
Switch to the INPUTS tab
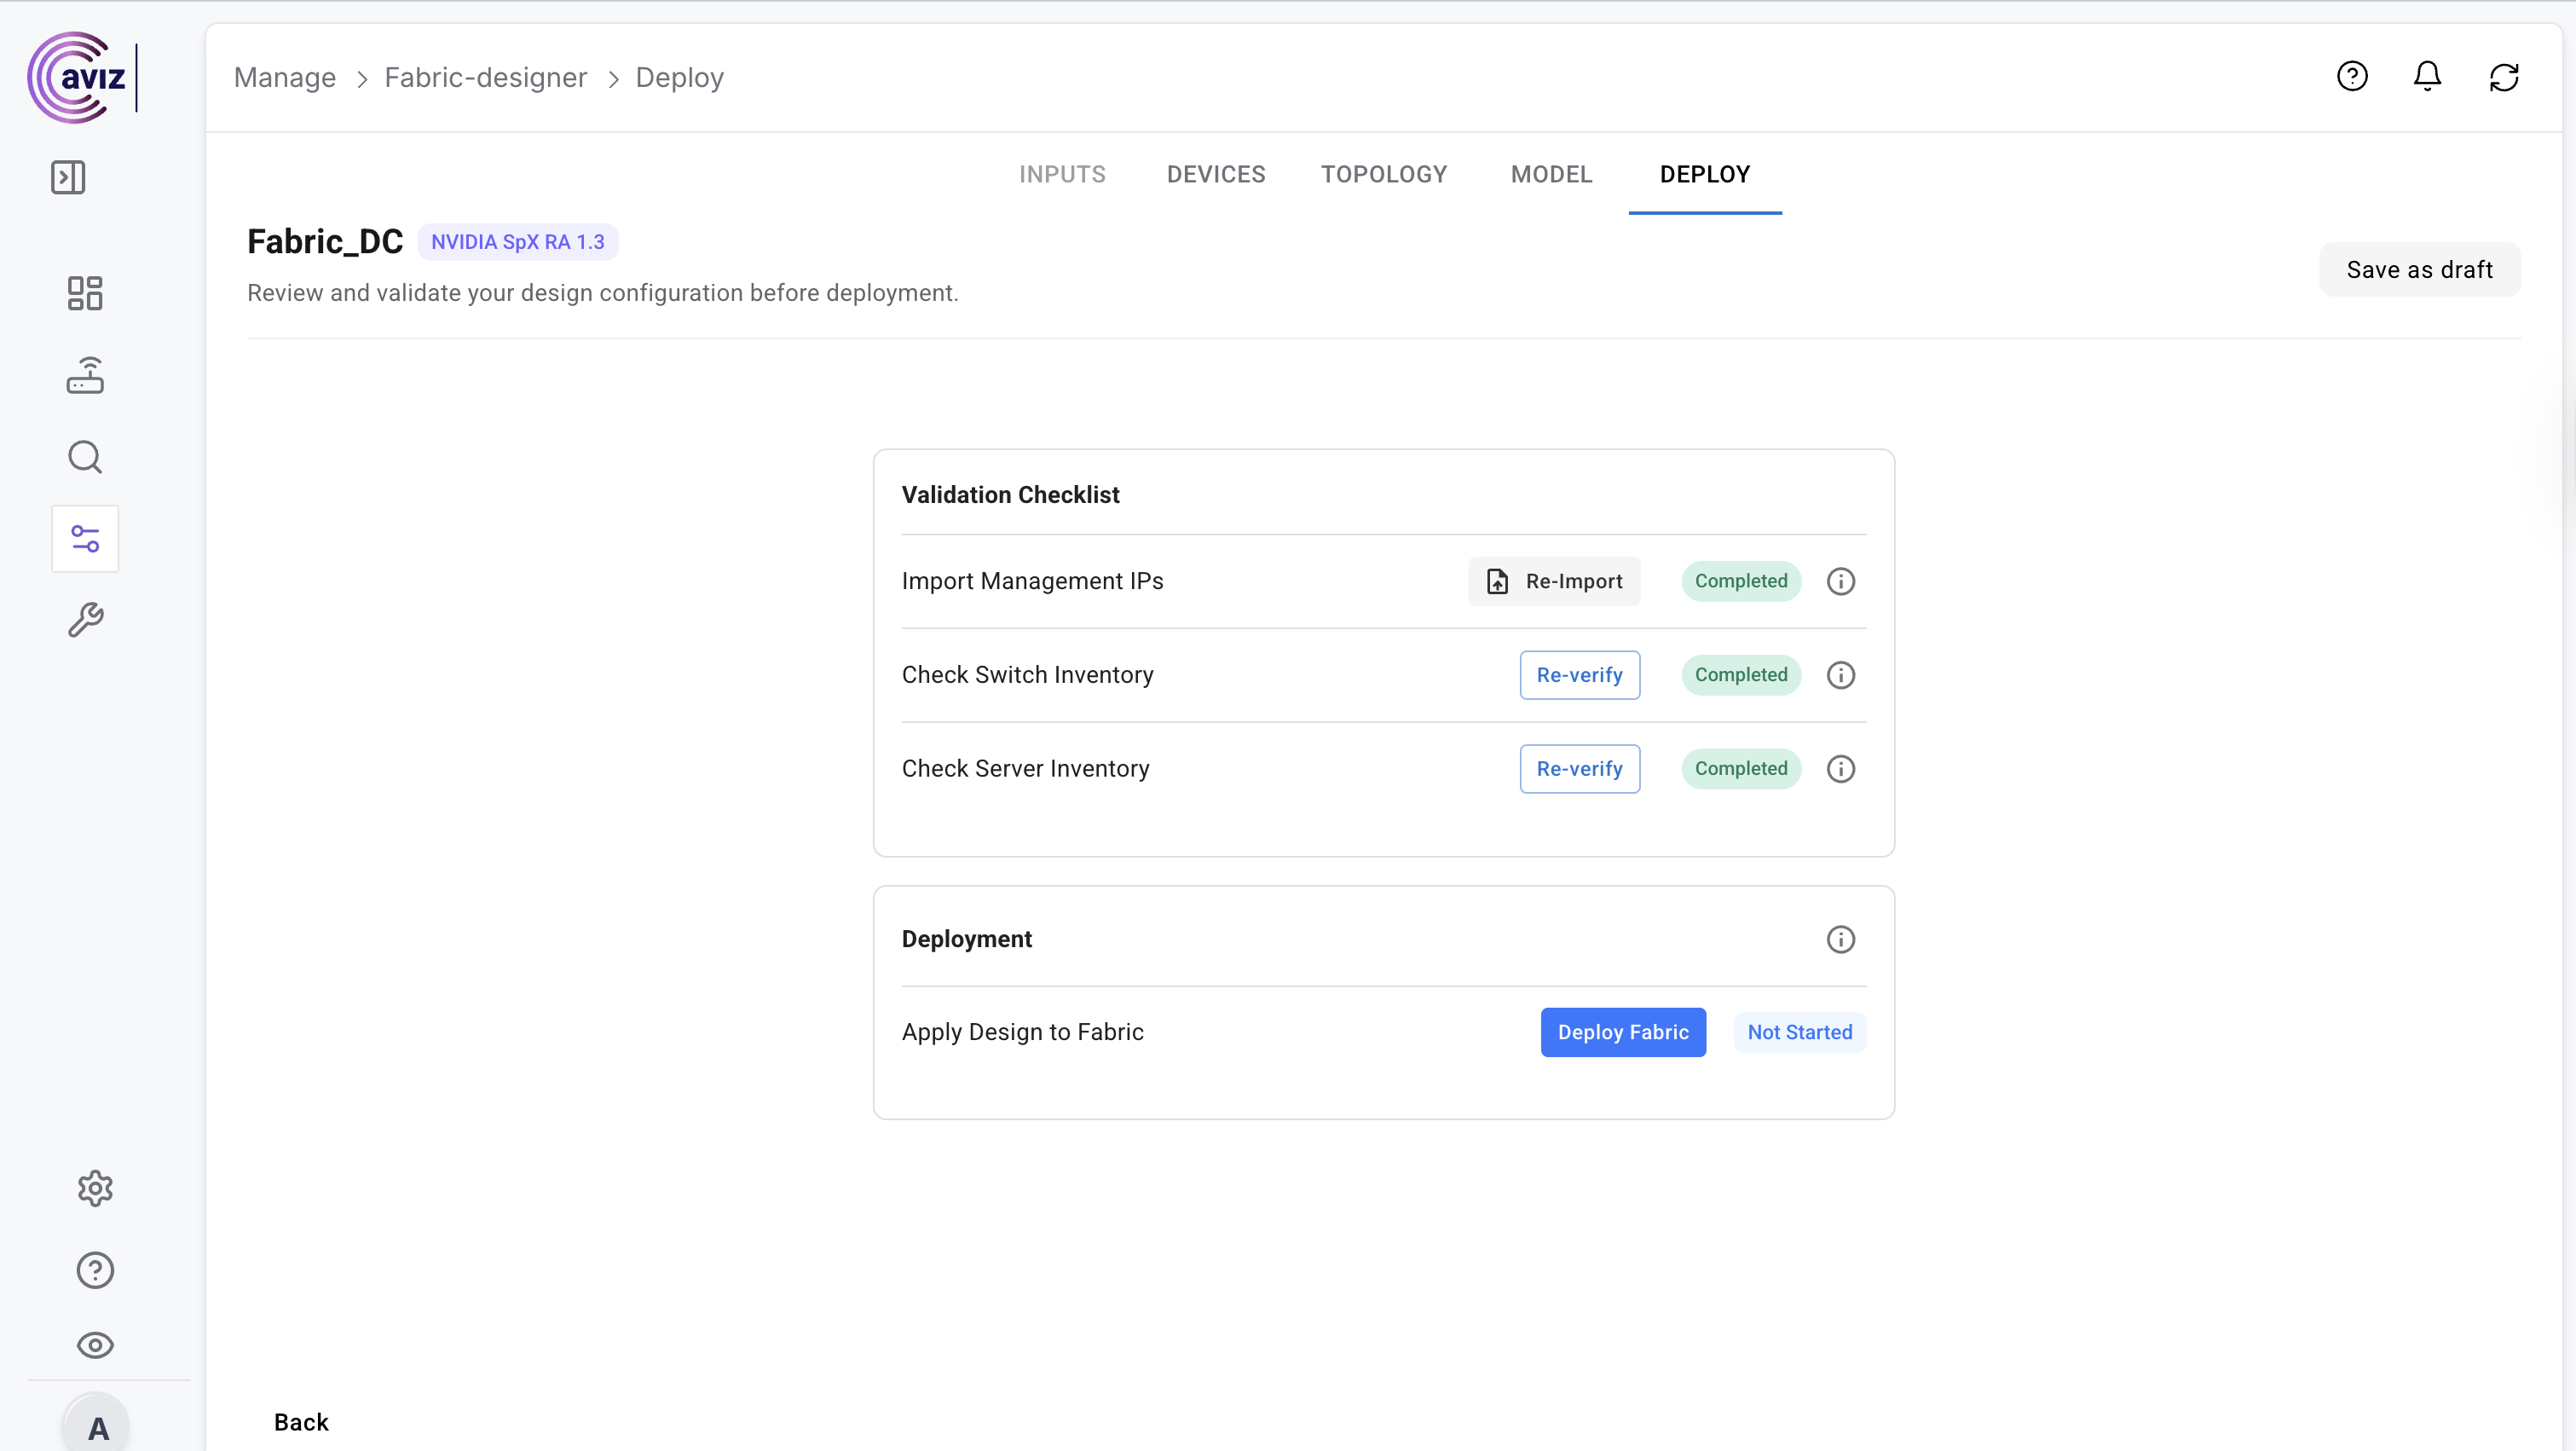(x=1062, y=174)
